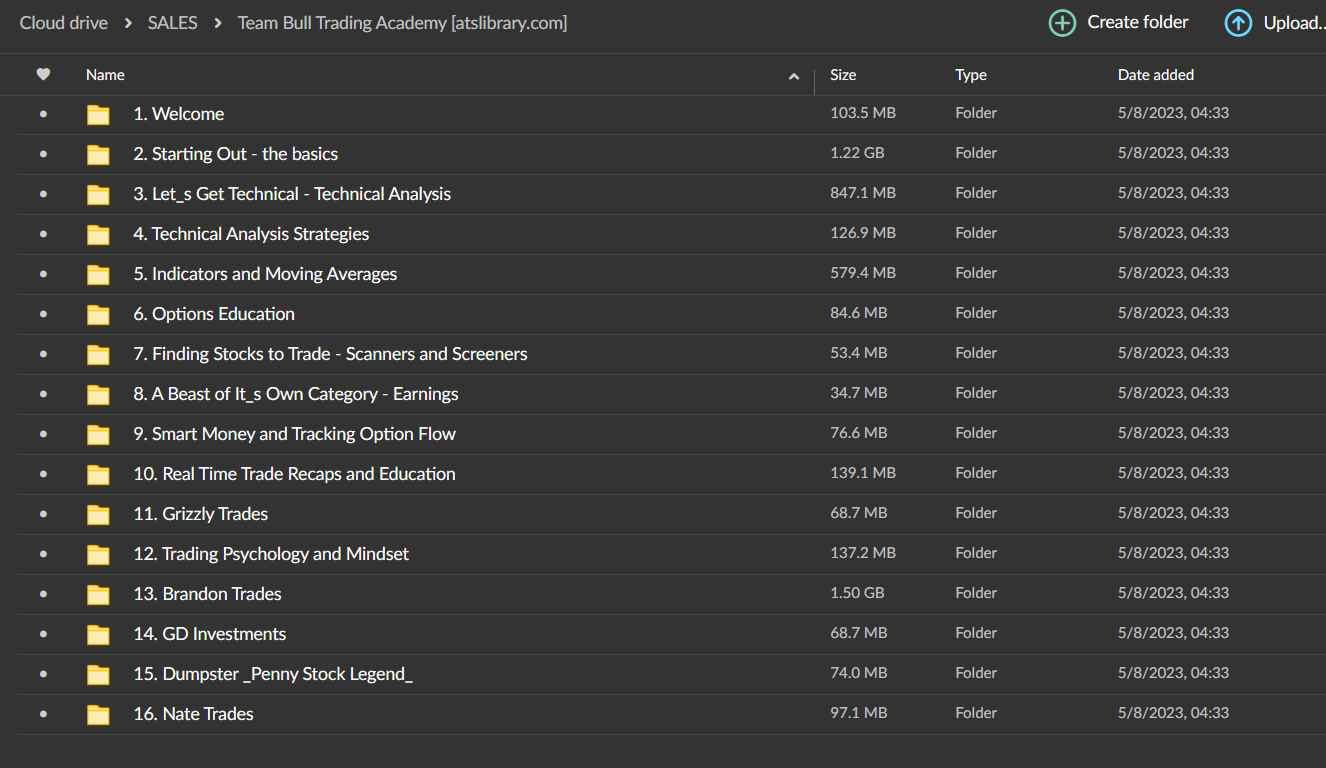Click the folder icon next to 6. Options Education
This screenshot has width=1326, height=768.
(x=98, y=314)
